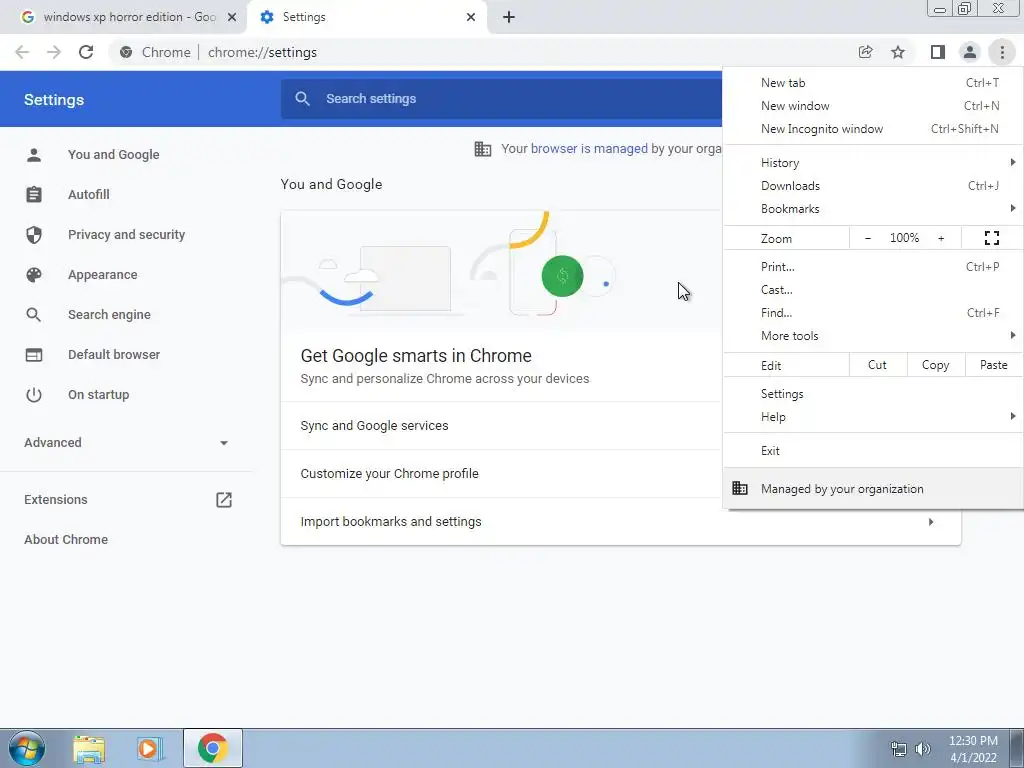Screen dimensions: 1024x768
Task: Click the Search settings input field
Action: click(x=502, y=99)
